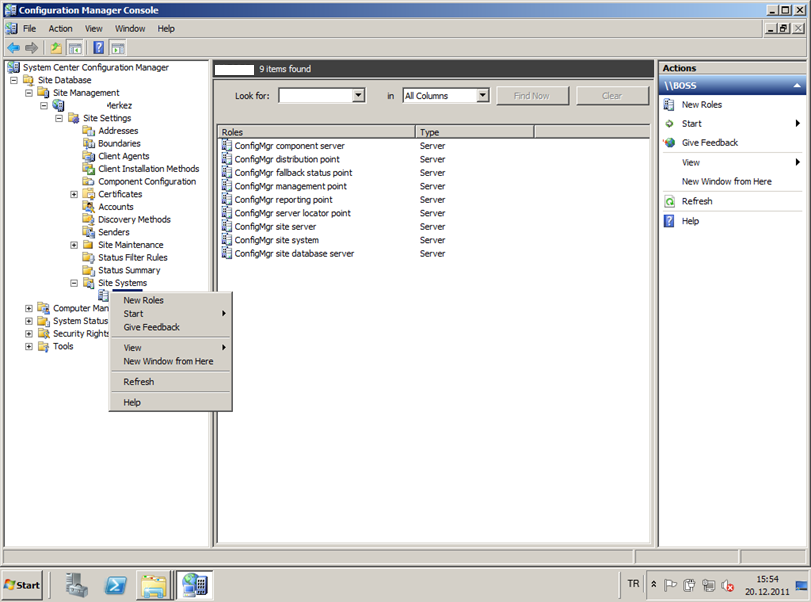Open the Window menu
The width and height of the screenshot is (811, 602).
[130, 29]
